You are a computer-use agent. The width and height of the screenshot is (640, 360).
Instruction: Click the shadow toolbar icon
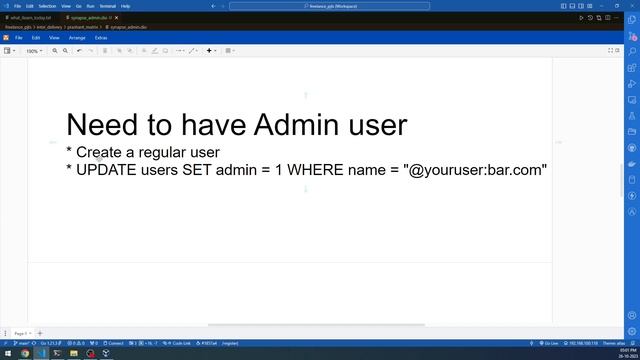pyautogui.click(x=165, y=51)
